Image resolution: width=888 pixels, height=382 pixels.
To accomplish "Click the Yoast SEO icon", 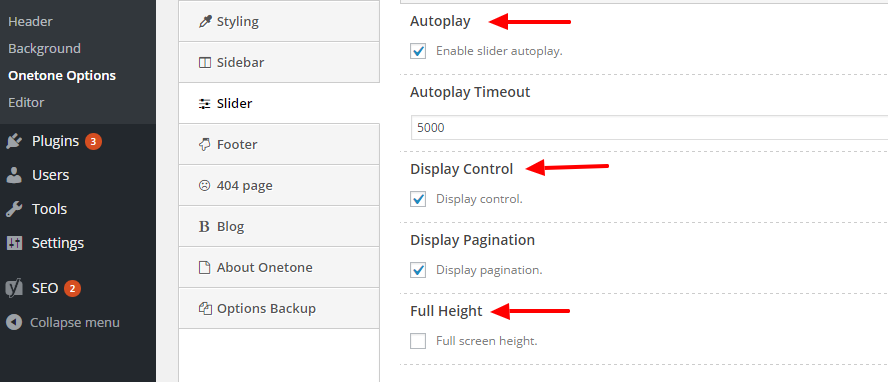I will point(14,288).
